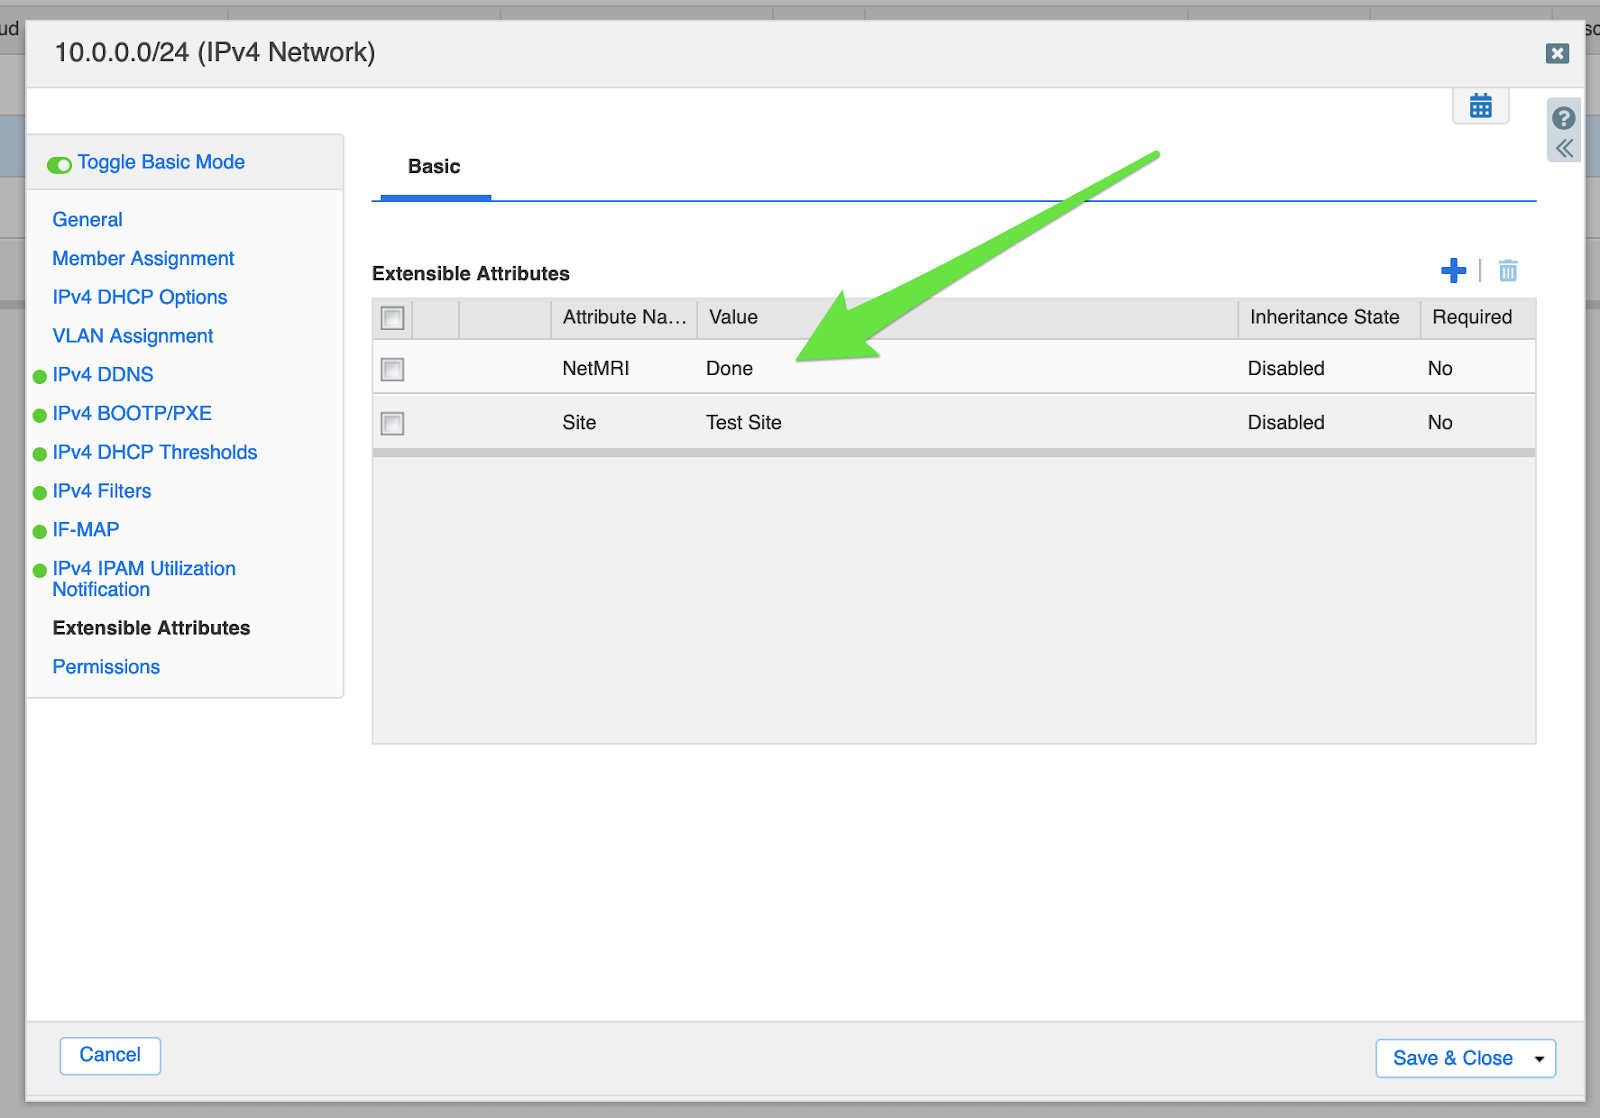Click the Save & Close button

[x=1452, y=1059]
